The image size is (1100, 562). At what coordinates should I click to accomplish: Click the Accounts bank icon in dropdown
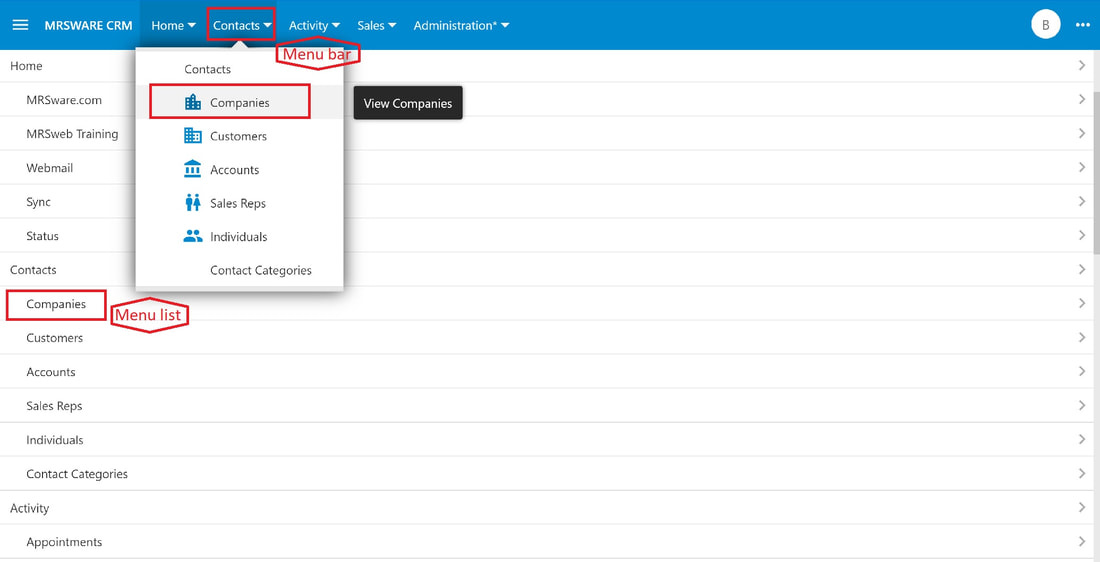tap(192, 169)
